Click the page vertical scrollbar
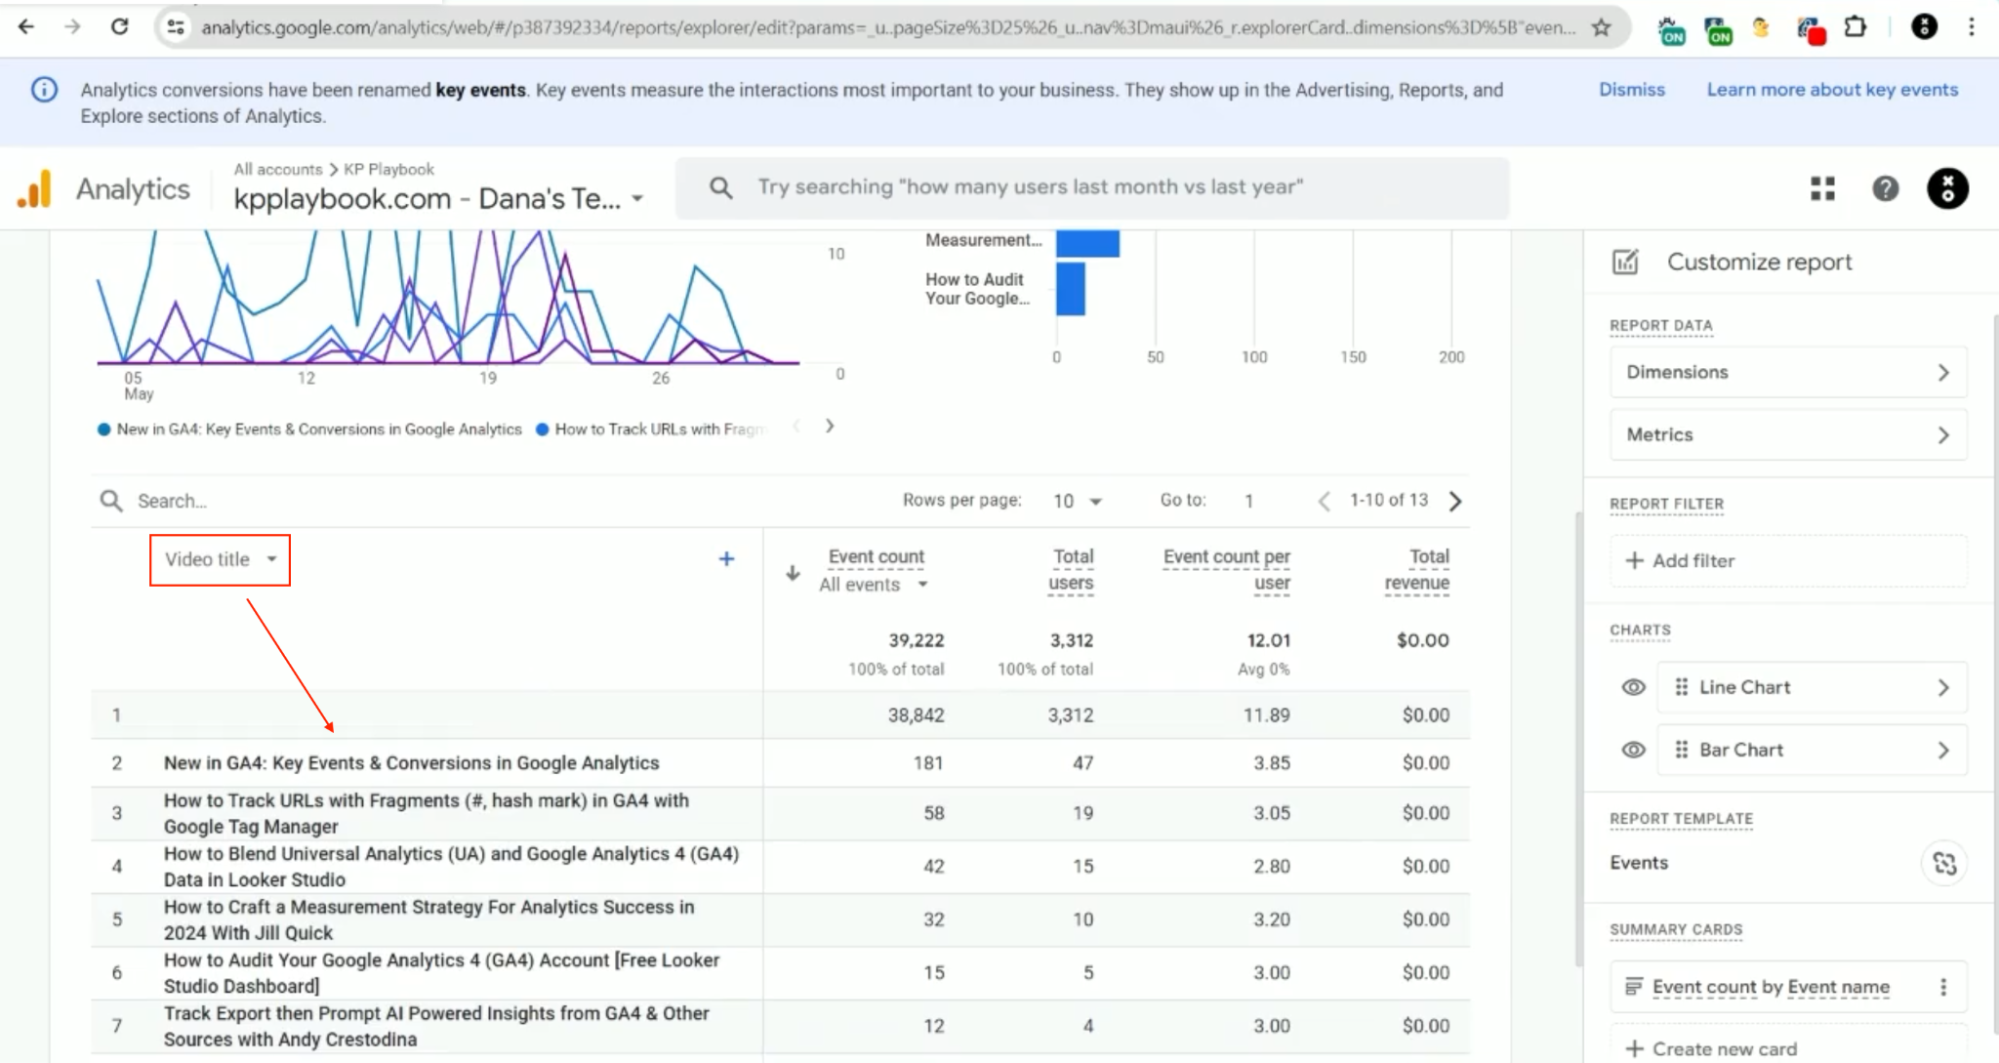This screenshot has width=1999, height=1063. click(1578, 740)
